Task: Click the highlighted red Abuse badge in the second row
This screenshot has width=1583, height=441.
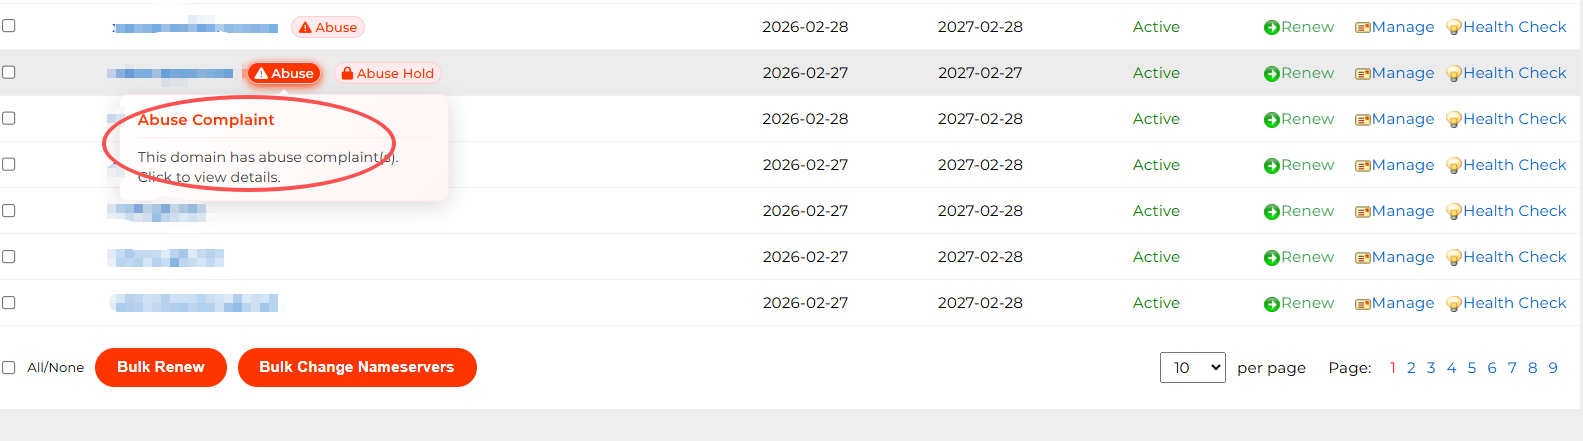Action: pos(284,73)
